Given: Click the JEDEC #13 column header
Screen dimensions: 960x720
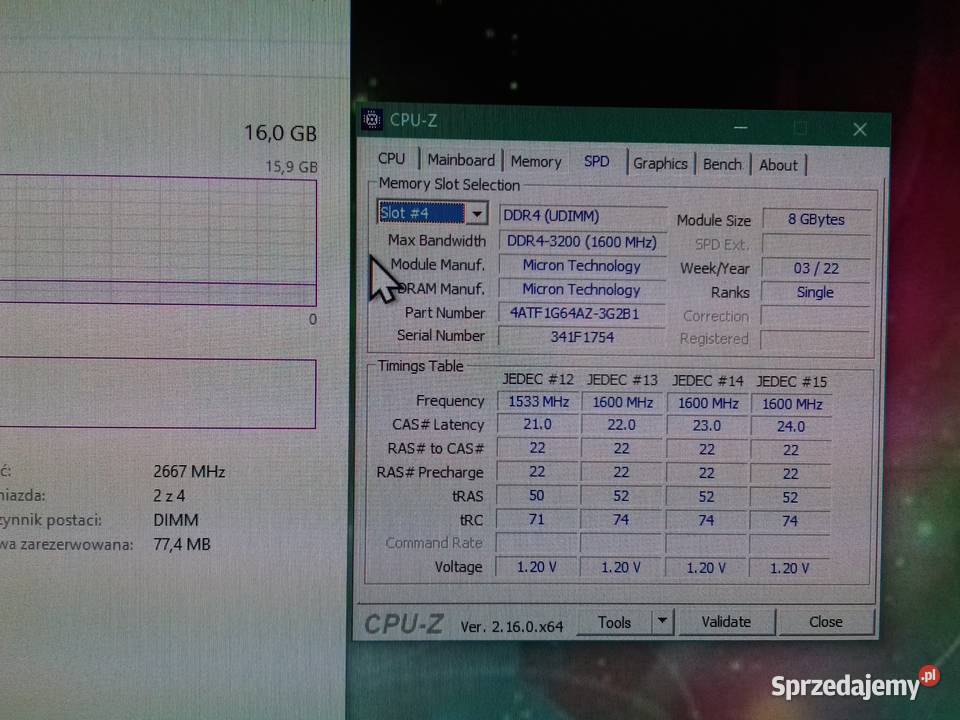Looking at the screenshot, I should [622, 380].
